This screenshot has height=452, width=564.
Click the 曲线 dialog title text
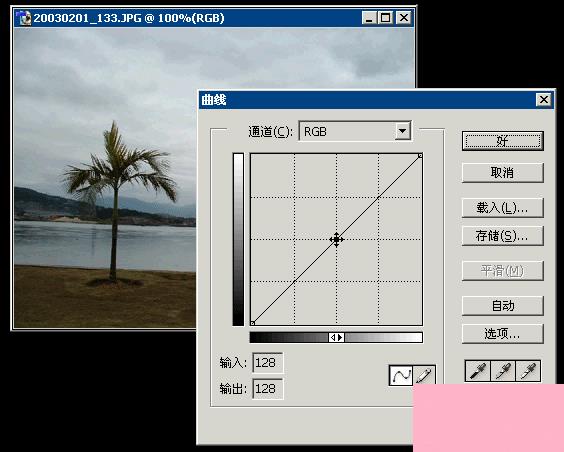pos(214,100)
